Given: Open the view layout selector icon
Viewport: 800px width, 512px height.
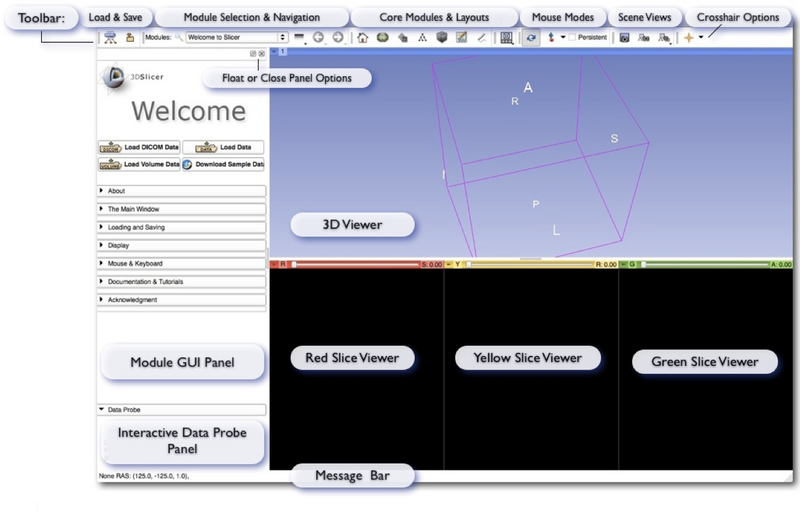Looking at the screenshot, I should pyautogui.click(x=506, y=37).
